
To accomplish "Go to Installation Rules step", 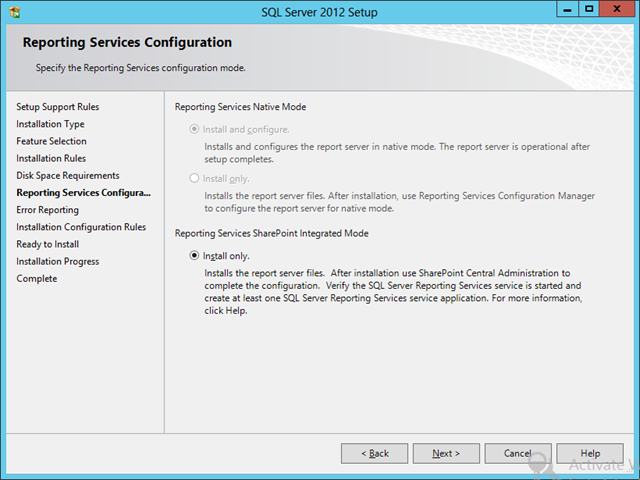I will coord(51,158).
